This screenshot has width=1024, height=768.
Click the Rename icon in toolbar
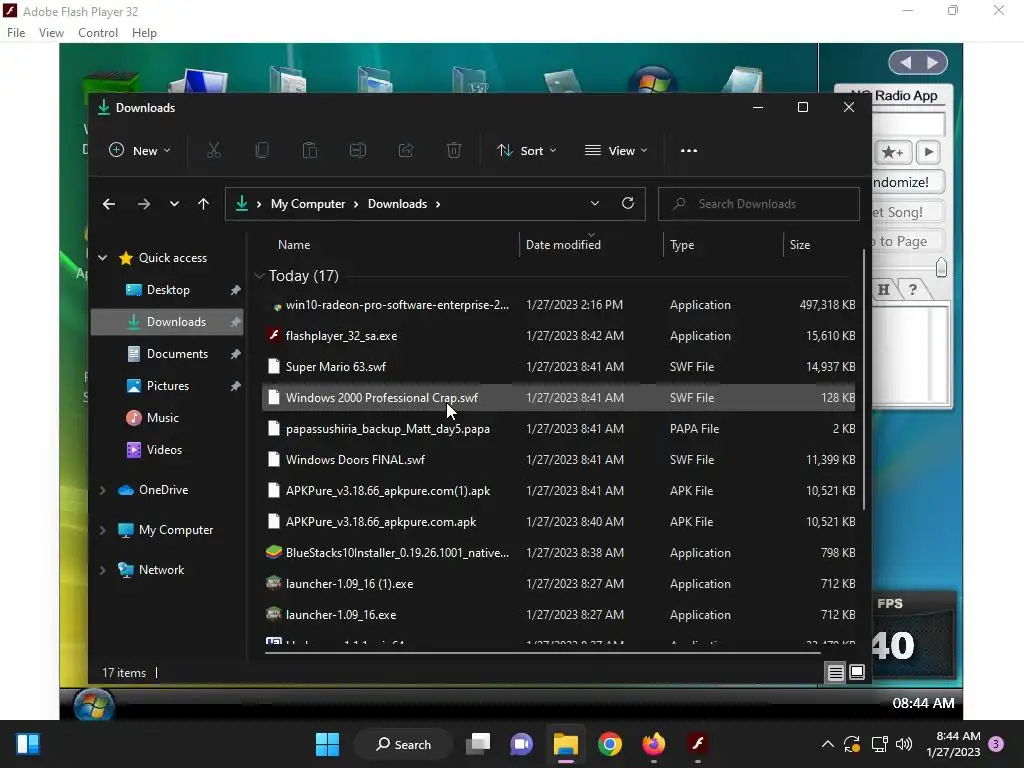point(358,151)
